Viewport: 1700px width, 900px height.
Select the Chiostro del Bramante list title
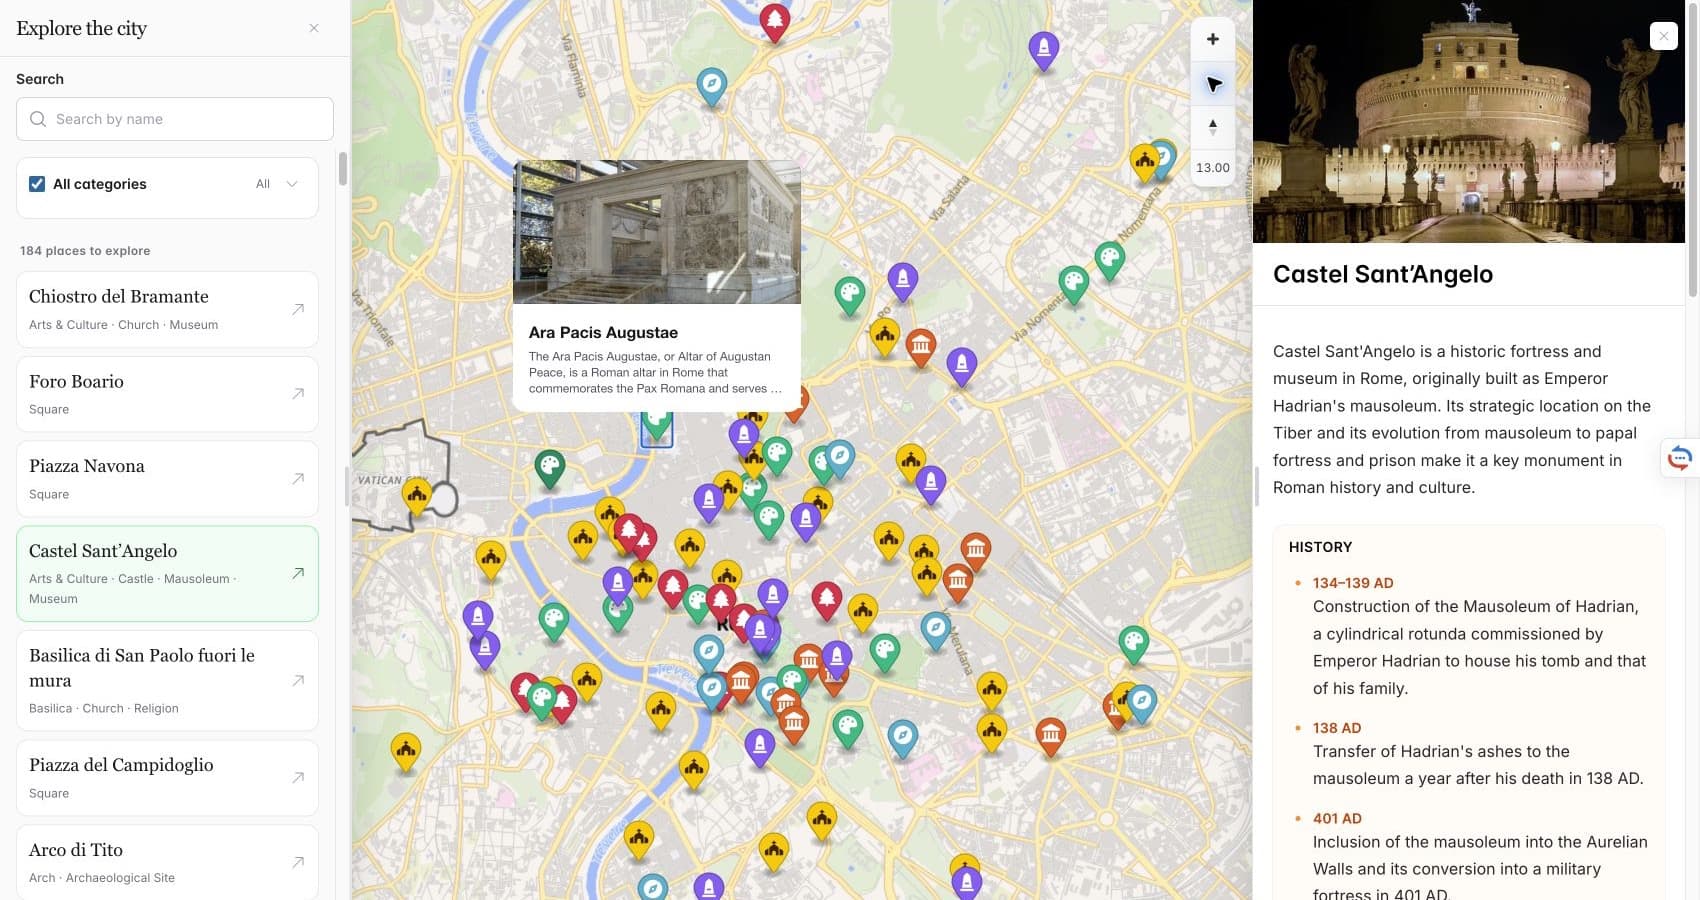119,296
